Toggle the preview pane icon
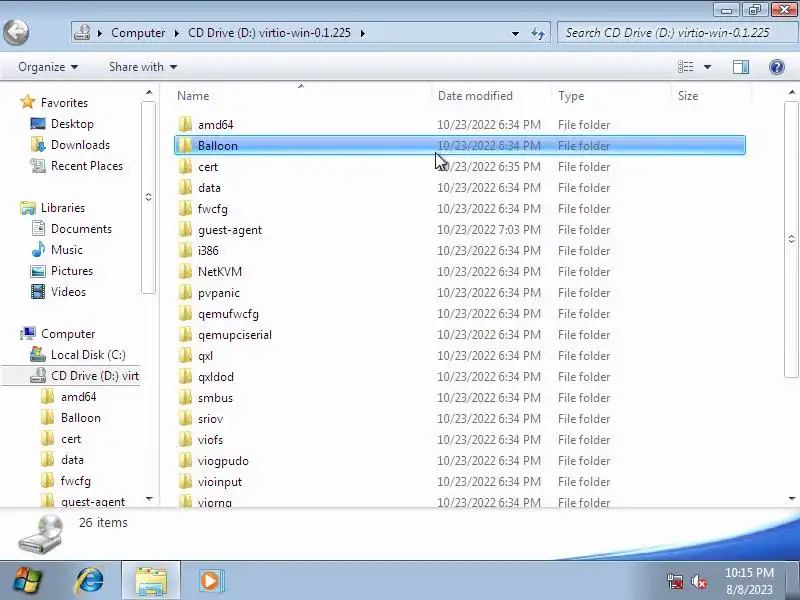Screen dimensions: 800x600 pyautogui.click(x=741, y=67)
